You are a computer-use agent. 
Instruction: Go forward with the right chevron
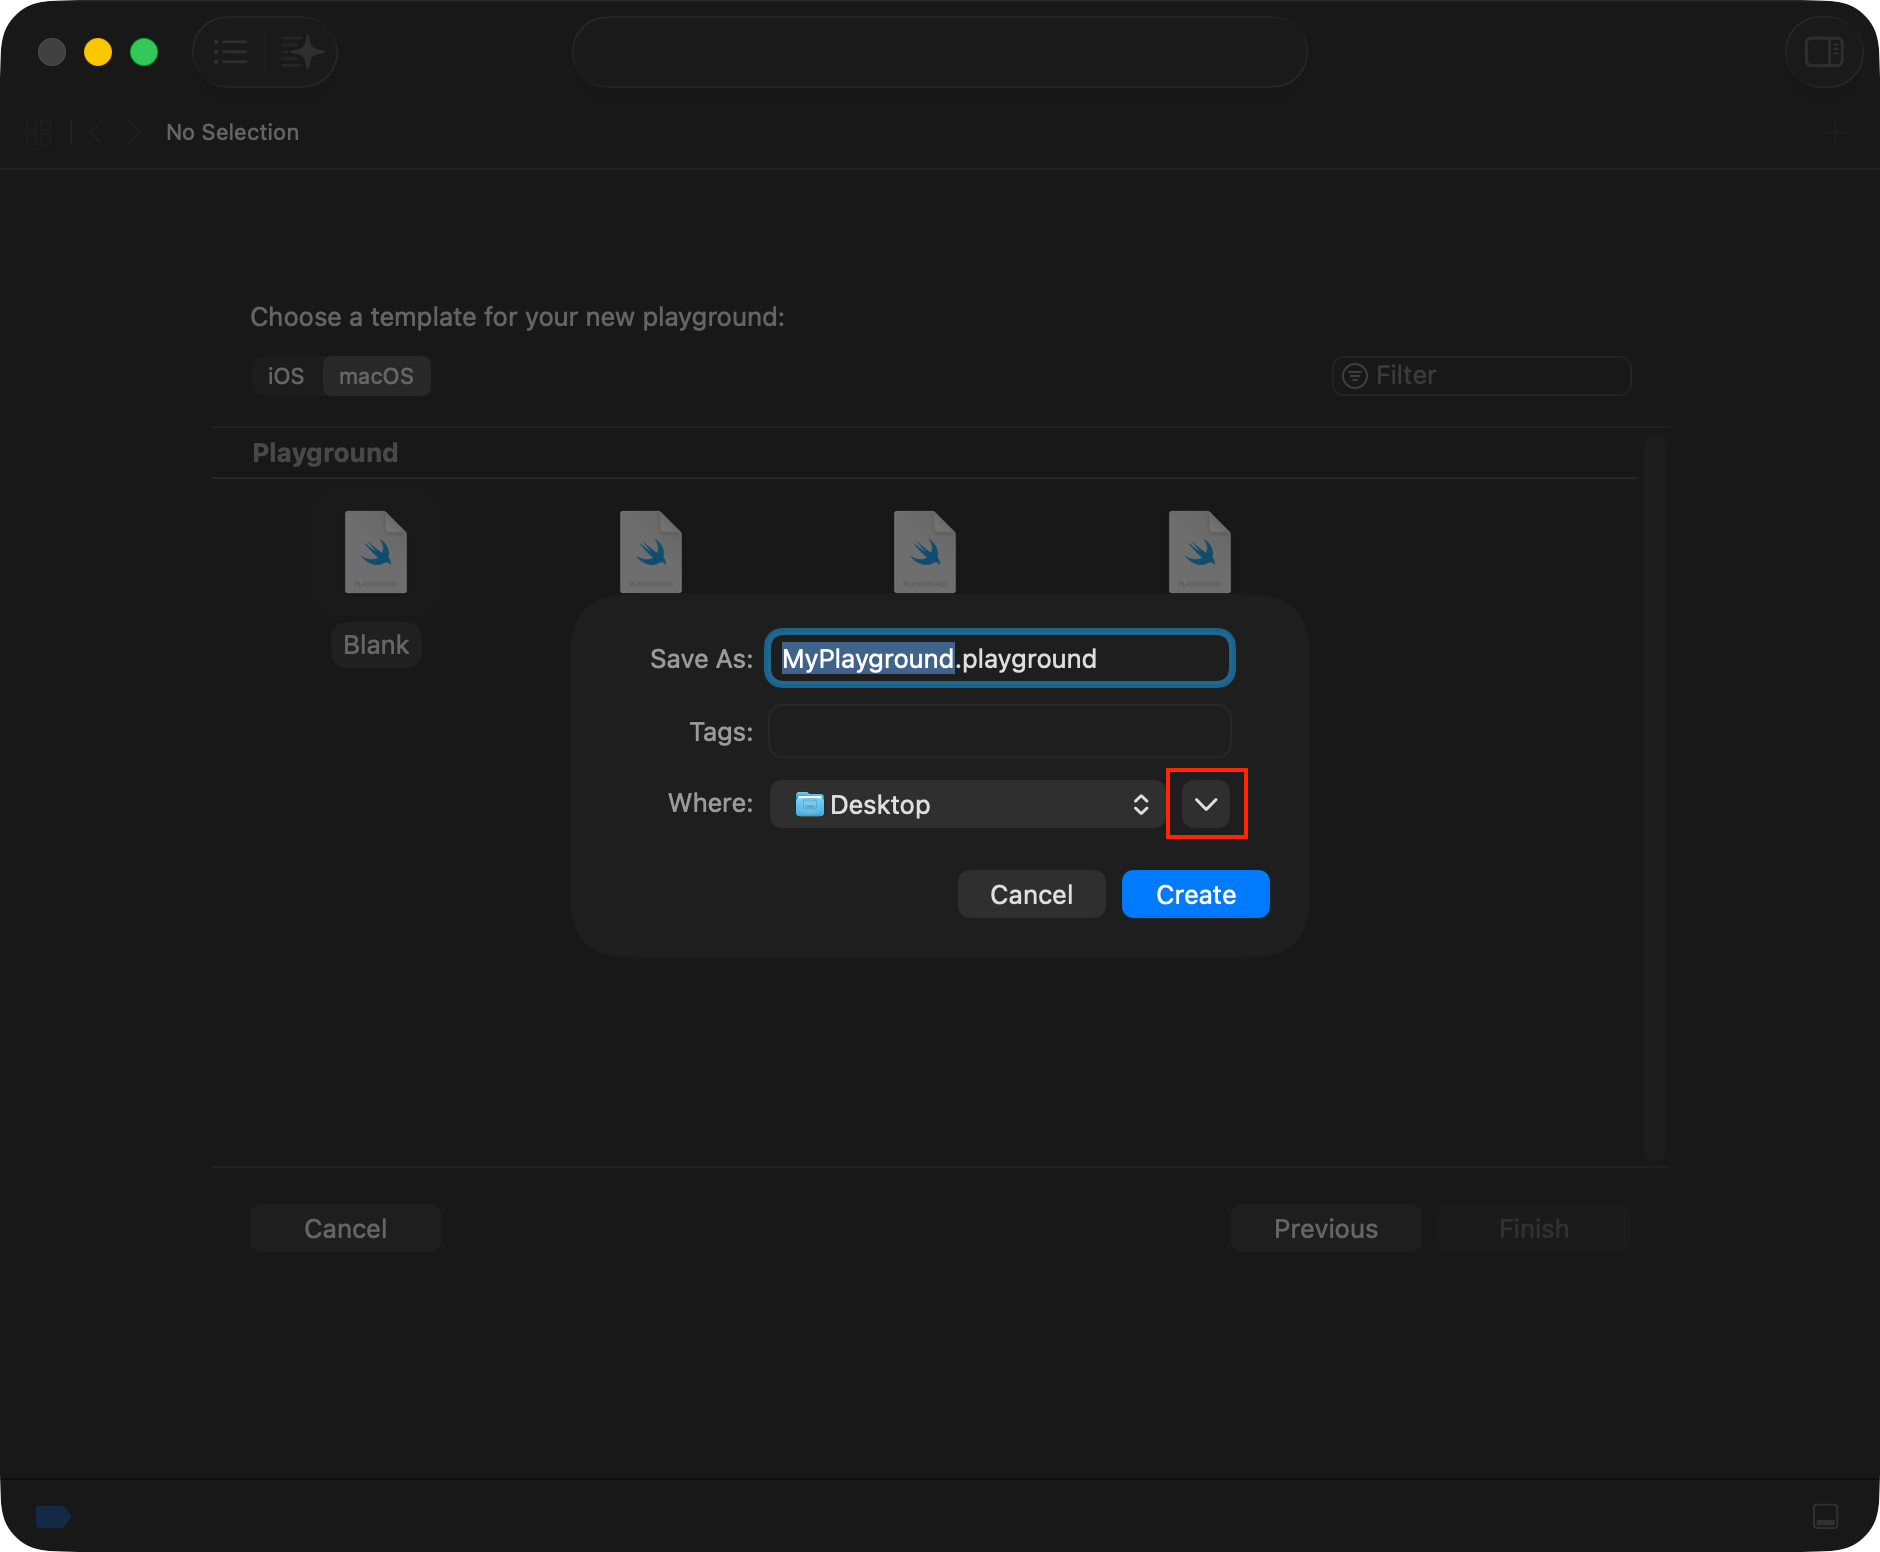pyautogui.click(x=133, y=132)
